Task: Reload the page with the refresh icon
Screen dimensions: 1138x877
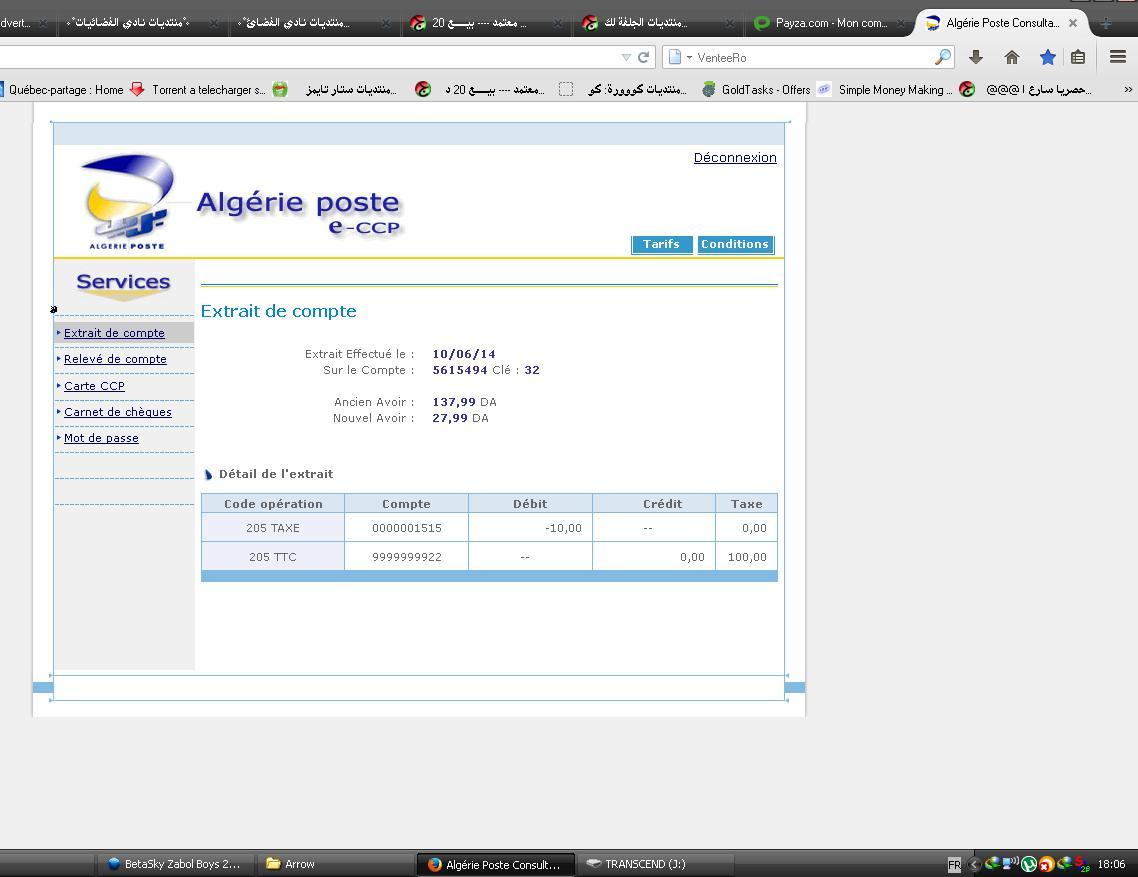Action: tap(643, 57)
